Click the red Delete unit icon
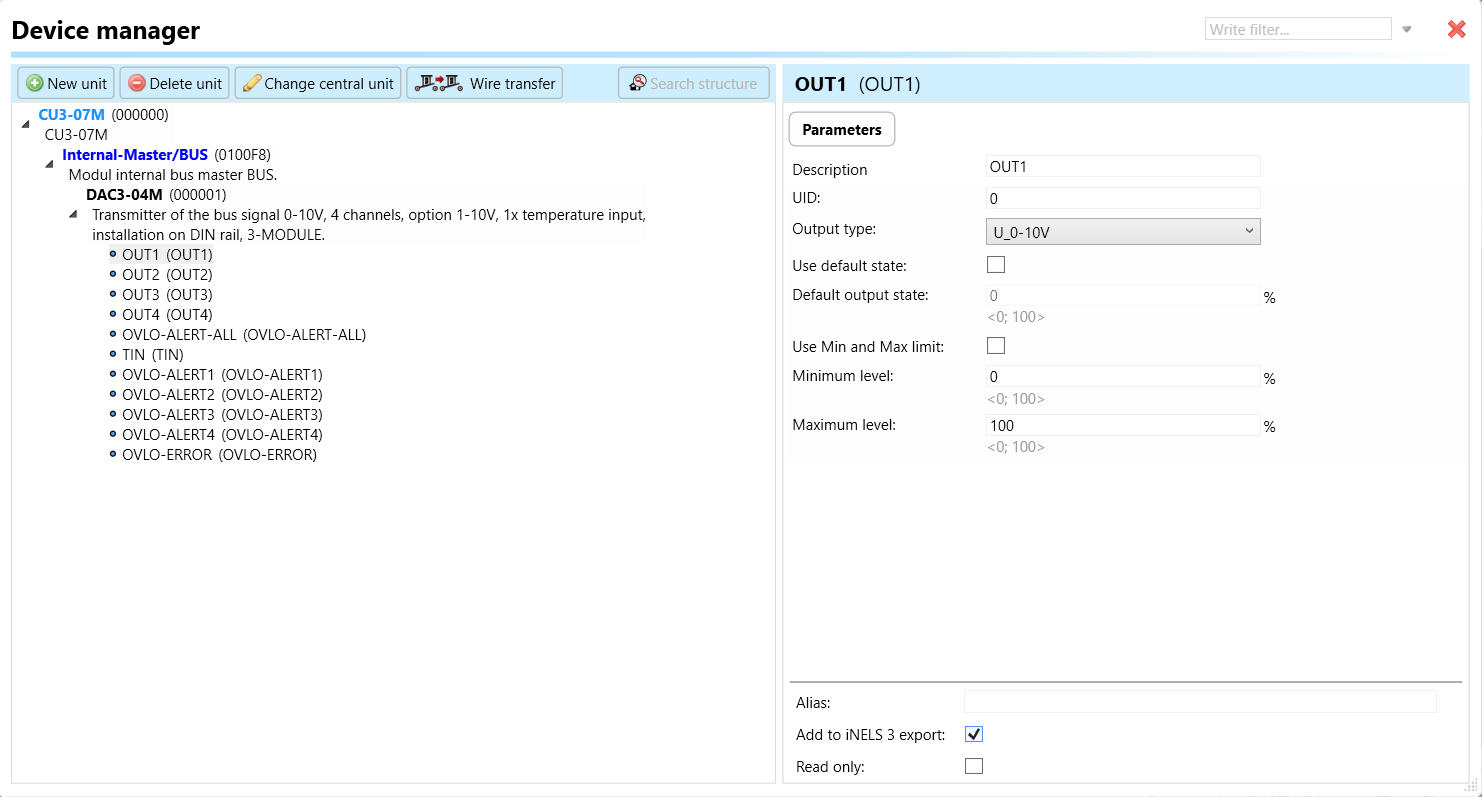 pos(137,84)
